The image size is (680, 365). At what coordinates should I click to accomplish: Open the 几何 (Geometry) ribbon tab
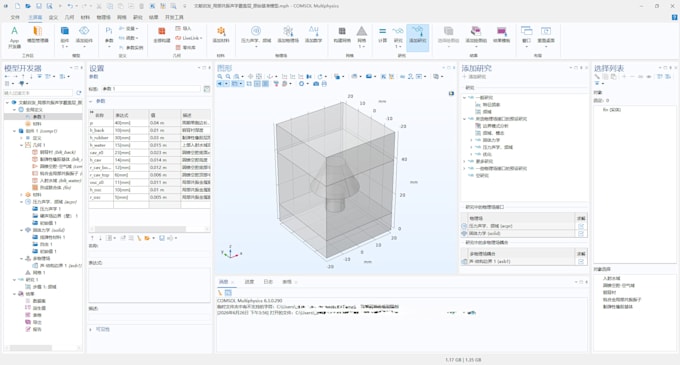[69, 17]
